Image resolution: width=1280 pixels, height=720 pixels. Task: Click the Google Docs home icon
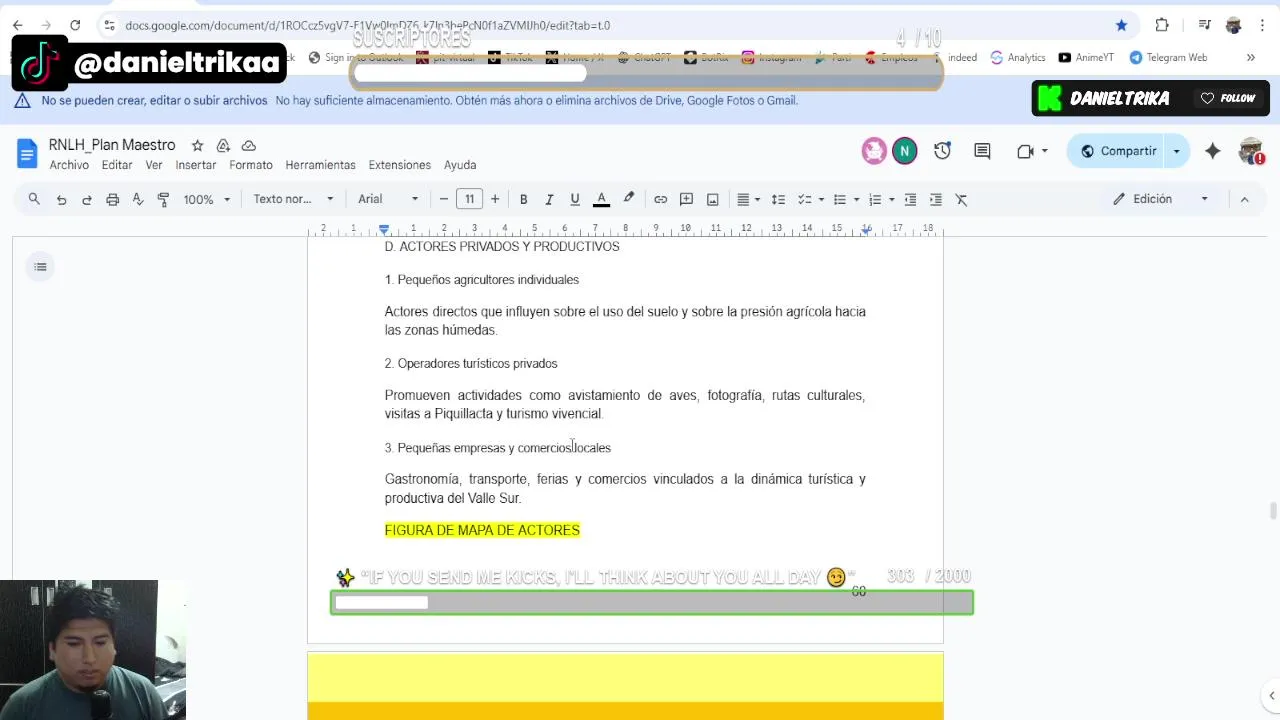coord(27,154)
